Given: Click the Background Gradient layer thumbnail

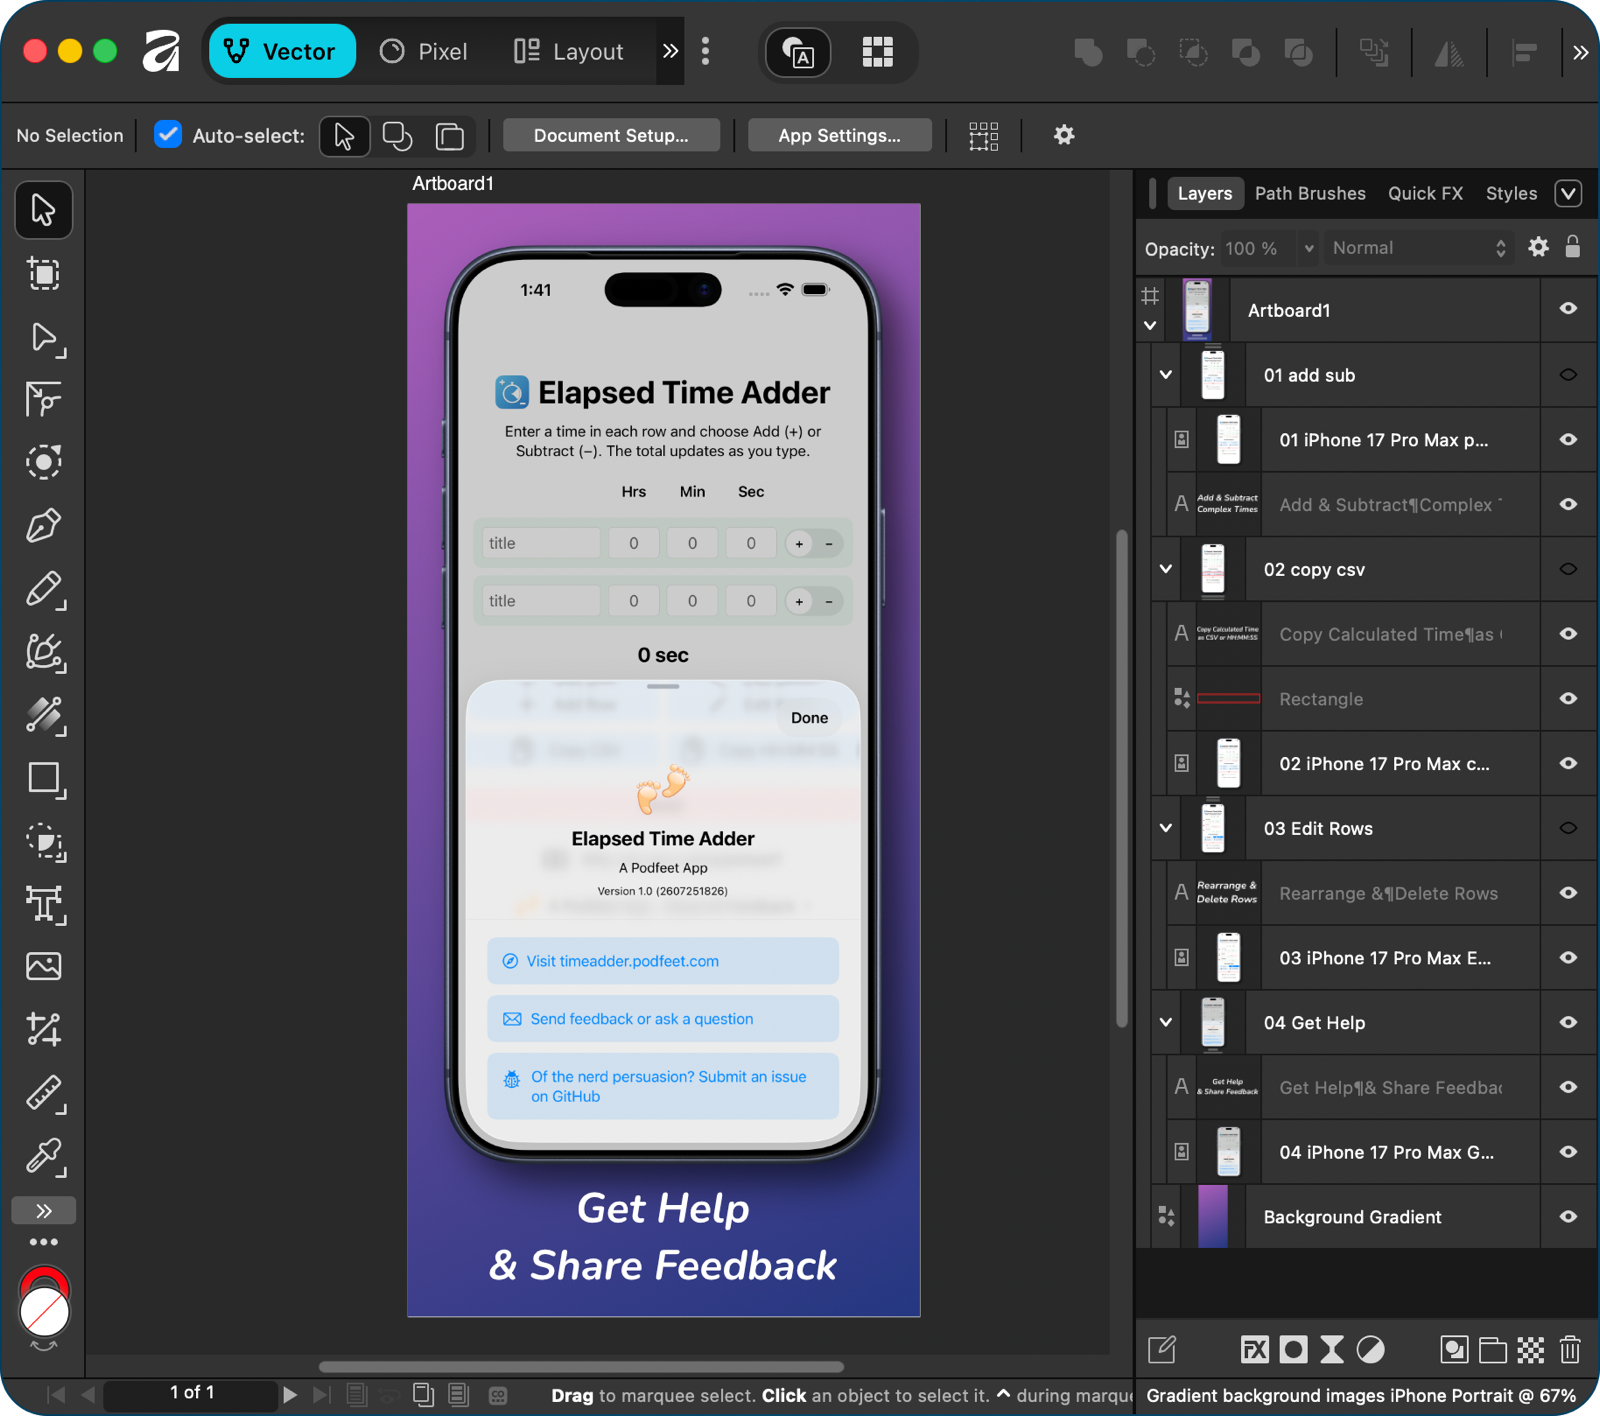Looking at the screenshot, I should tap(1212, 1217).
